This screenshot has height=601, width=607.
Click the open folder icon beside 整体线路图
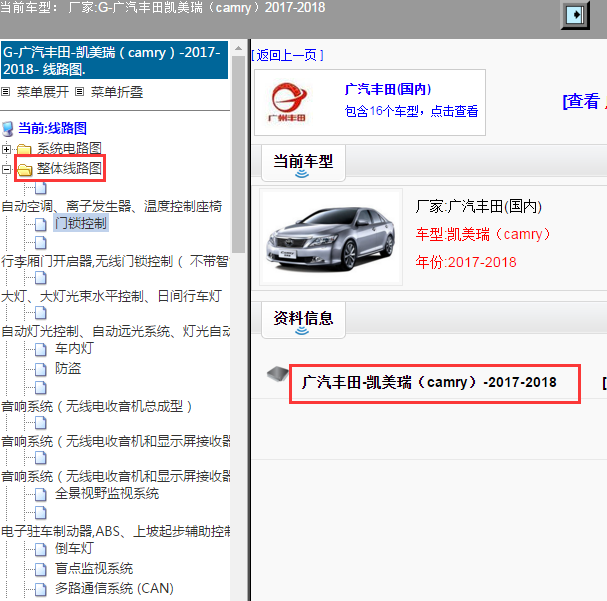(25, 170)
